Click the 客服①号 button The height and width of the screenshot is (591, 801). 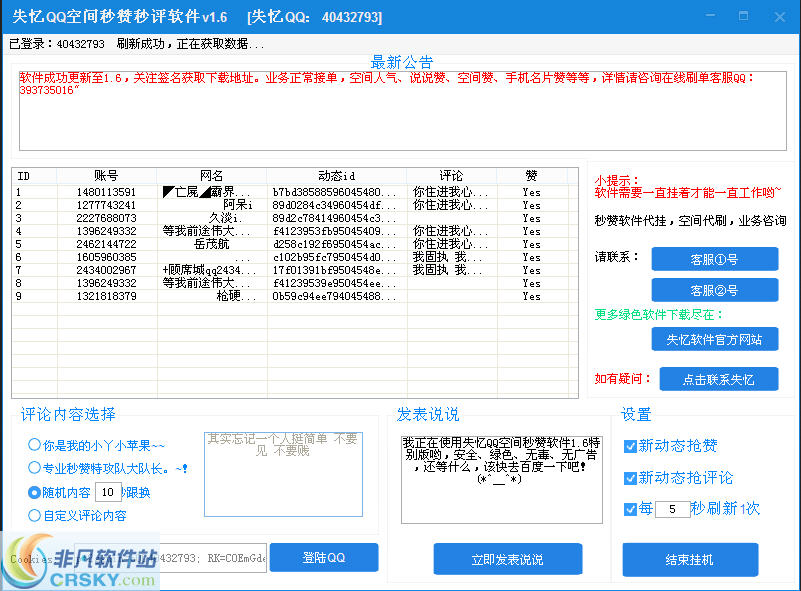(x=715, y=259)
